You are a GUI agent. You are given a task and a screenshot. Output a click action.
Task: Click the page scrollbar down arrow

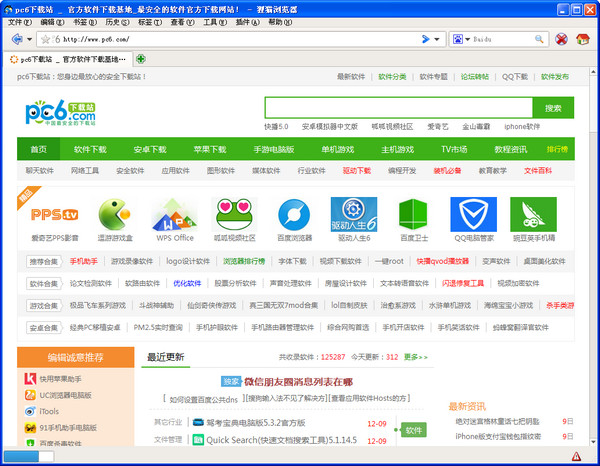[593, 442]
